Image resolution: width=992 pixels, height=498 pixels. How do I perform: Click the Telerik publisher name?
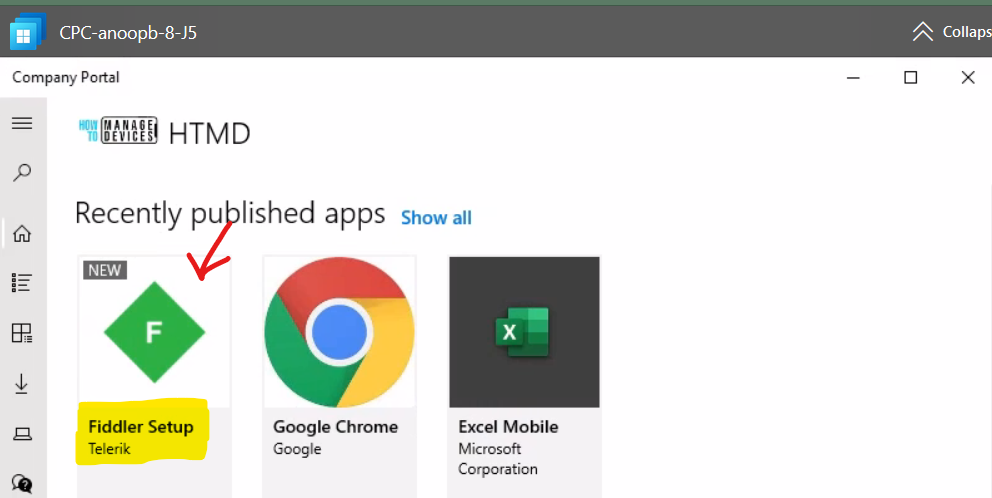point(109,449)
